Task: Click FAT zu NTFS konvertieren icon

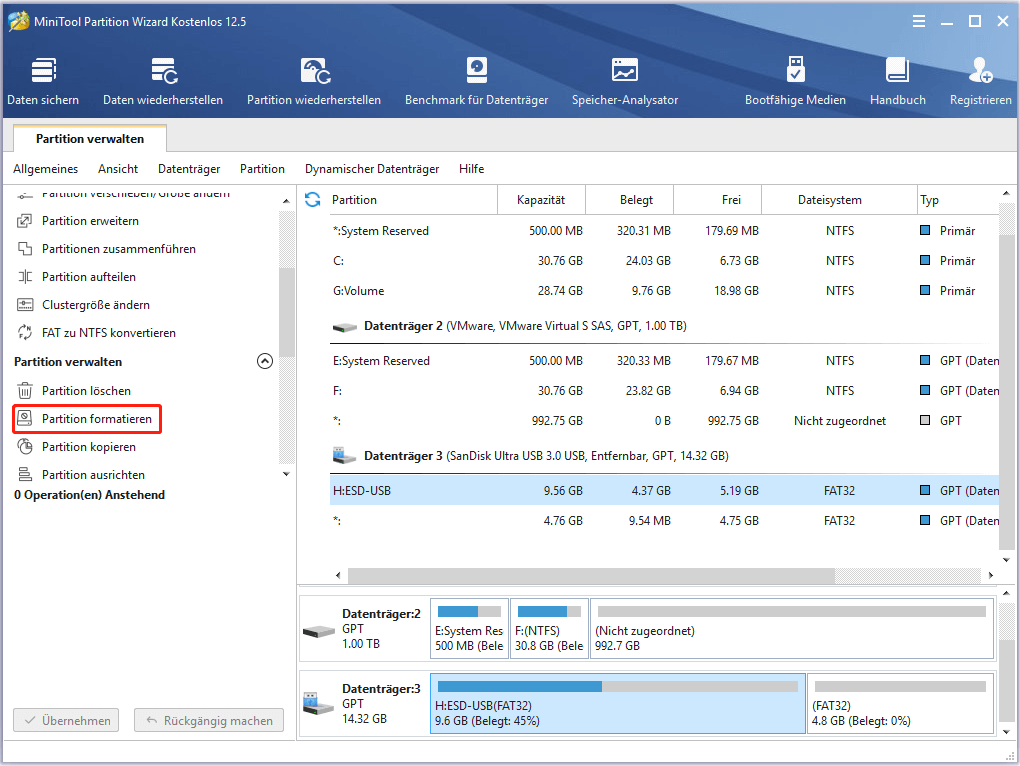Action: (25, 333)
